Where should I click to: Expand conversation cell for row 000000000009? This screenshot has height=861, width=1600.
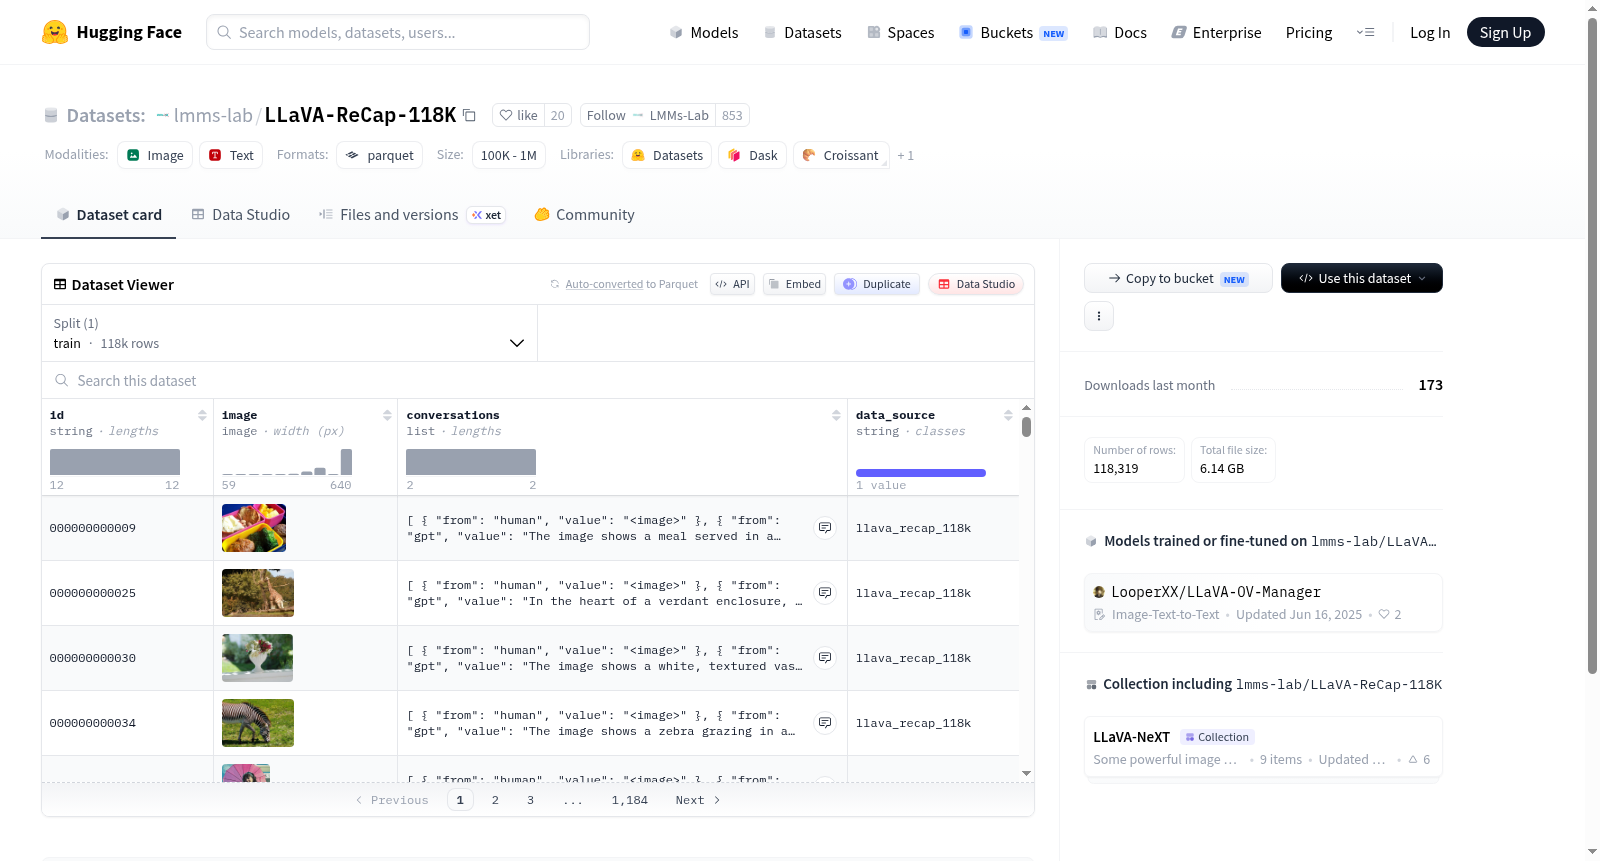point(825,528)
